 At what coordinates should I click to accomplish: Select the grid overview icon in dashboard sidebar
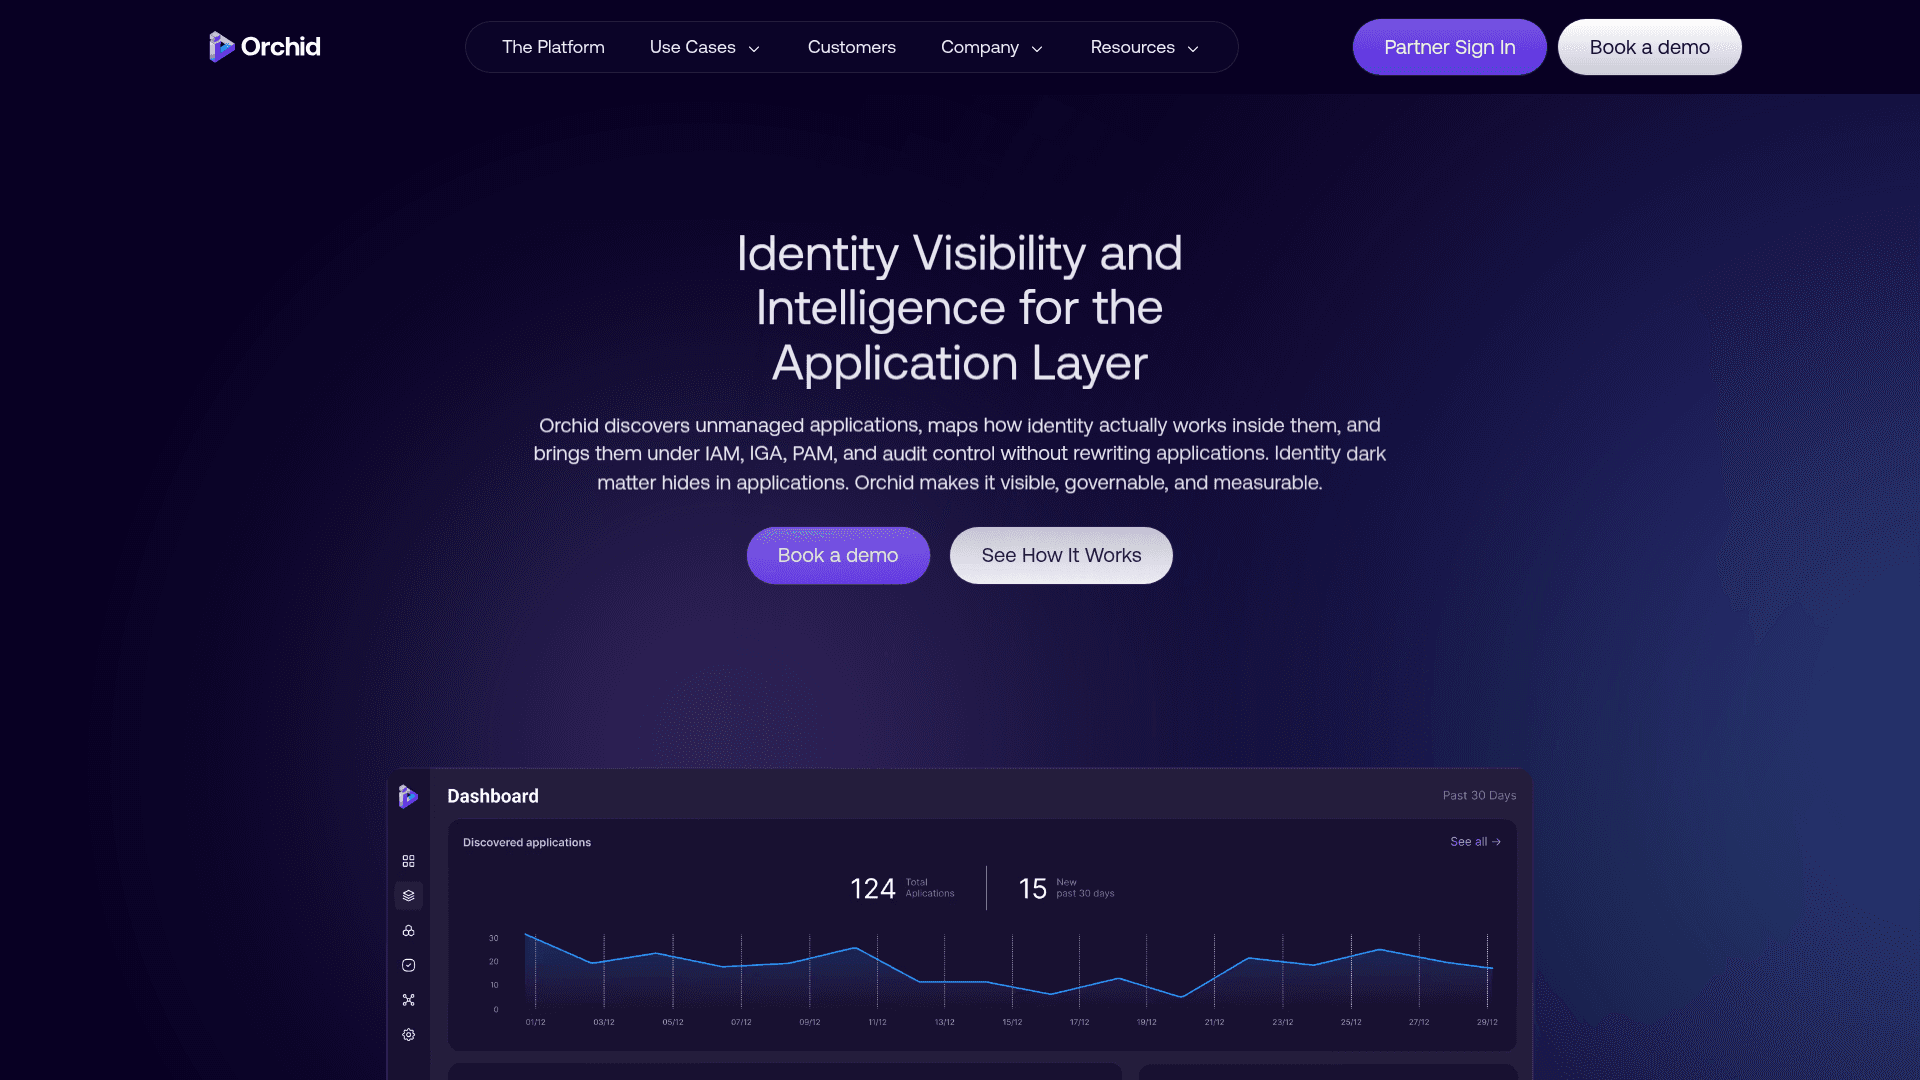408,861
